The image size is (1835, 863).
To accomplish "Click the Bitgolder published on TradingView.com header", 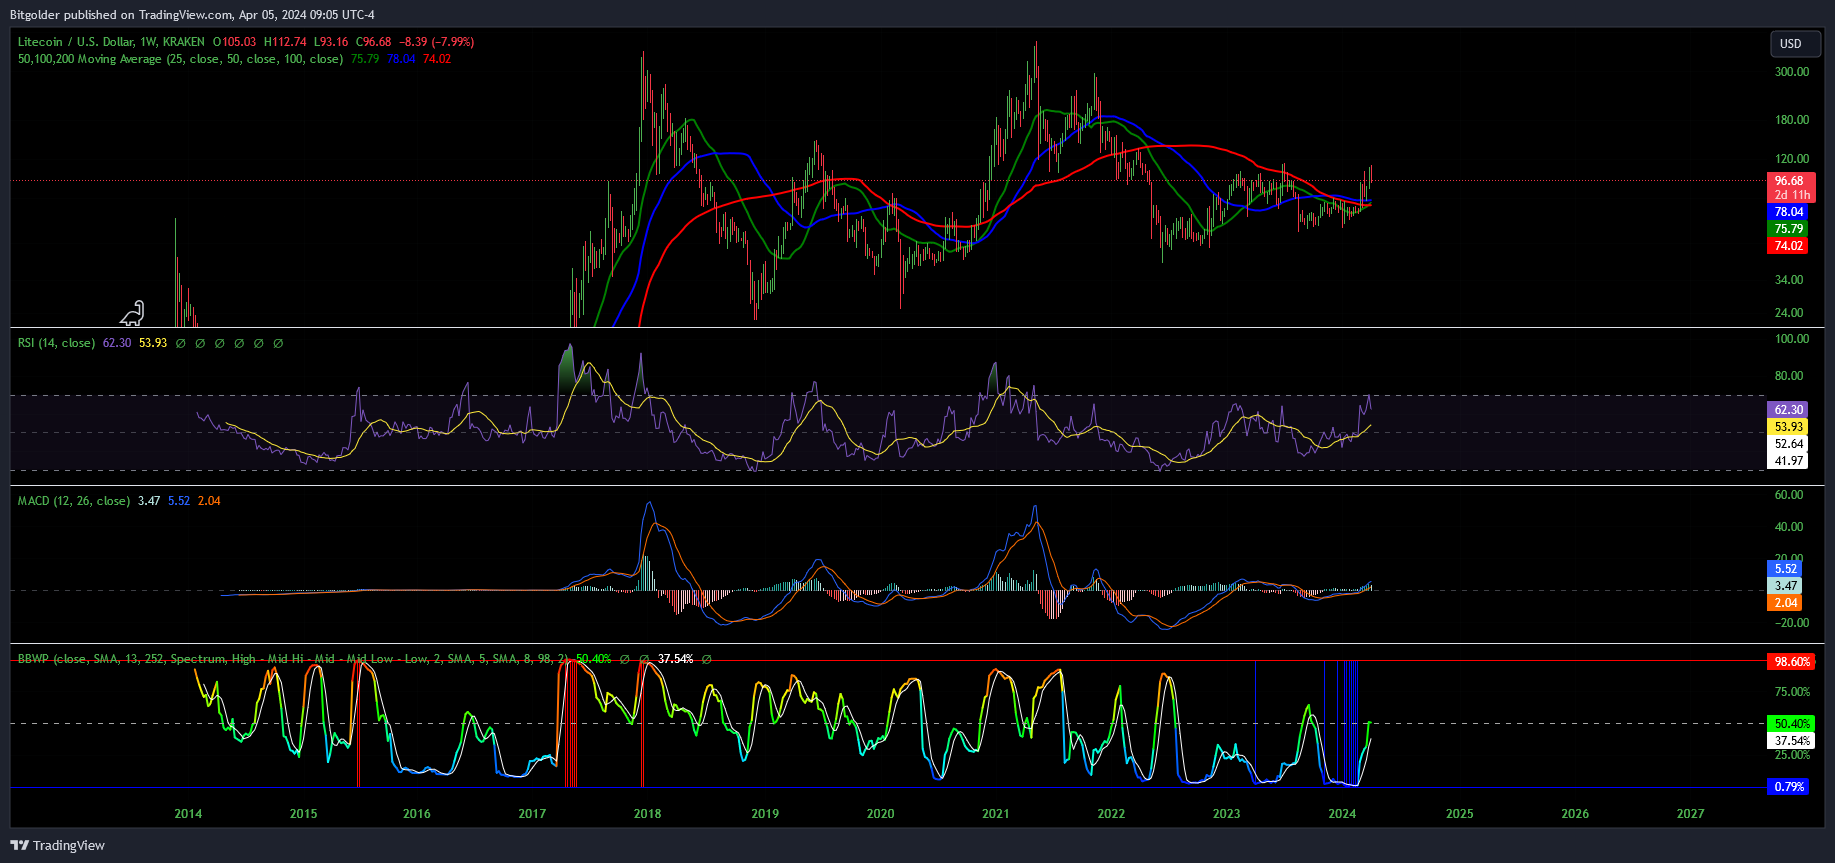I will click(192, 15).
